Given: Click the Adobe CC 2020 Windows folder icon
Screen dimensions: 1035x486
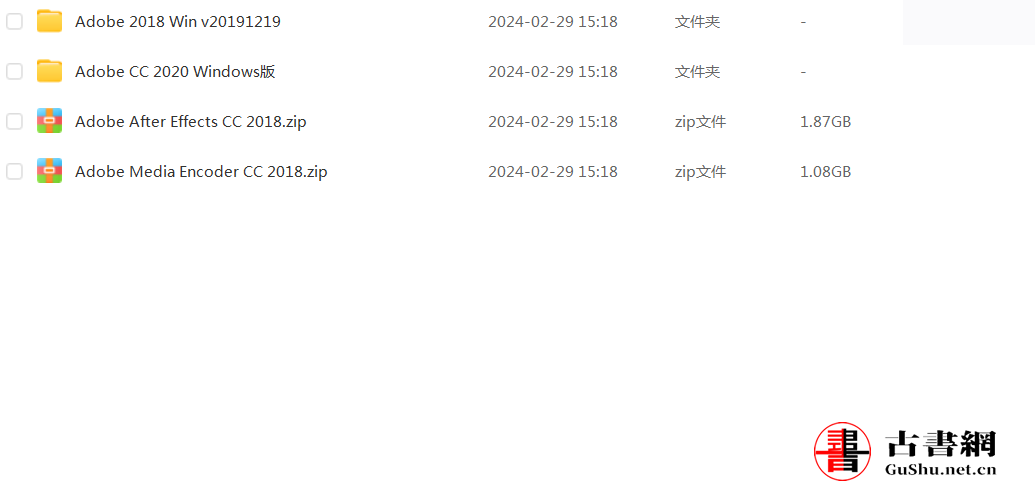Looking at the screenshot, I should (x=50, y=71).
